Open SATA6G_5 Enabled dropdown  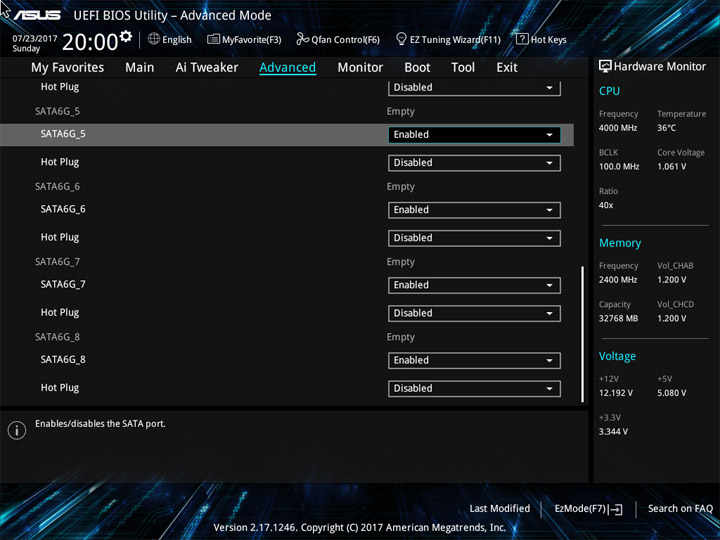pyautogui.click(x=474, y=135)
